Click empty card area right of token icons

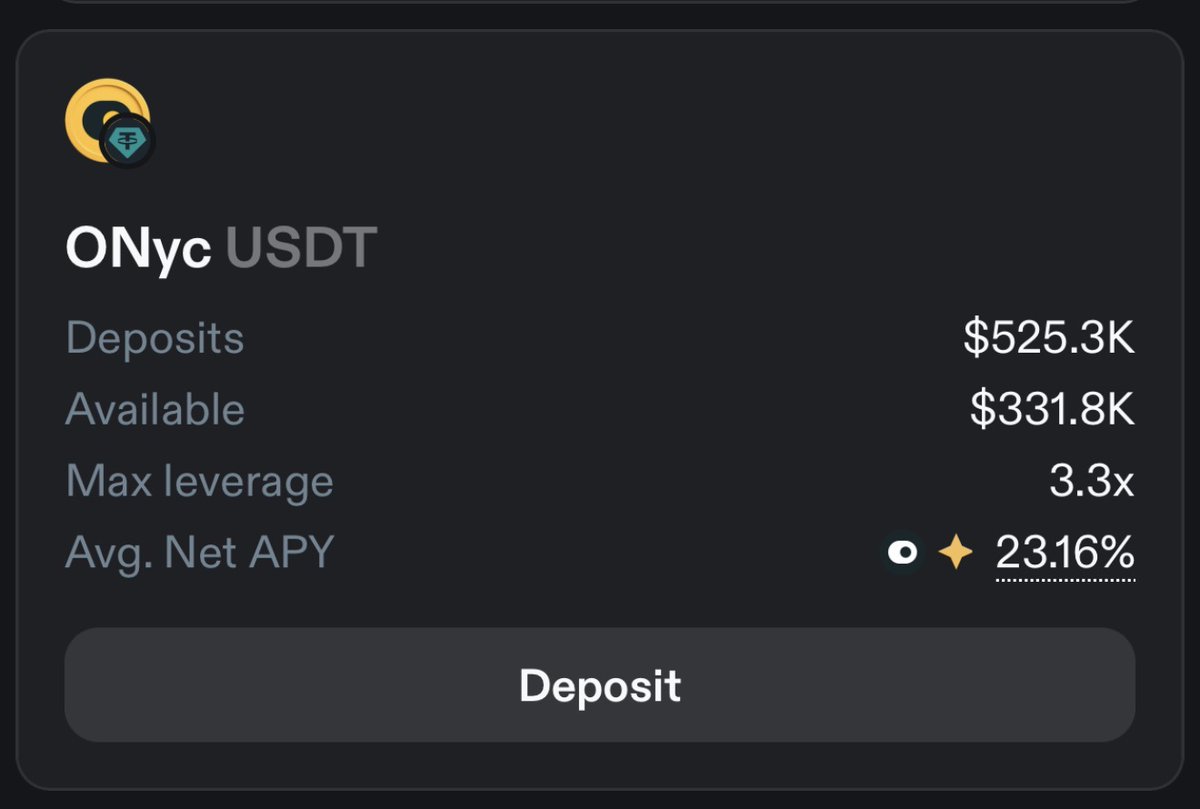pyautogui.click(x=600, y=120)
